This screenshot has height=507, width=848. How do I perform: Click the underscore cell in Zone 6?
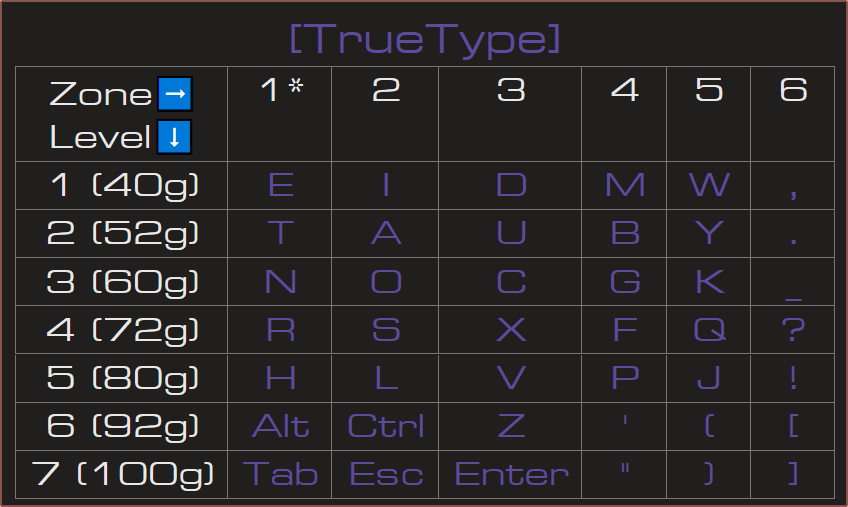(792, 282)
